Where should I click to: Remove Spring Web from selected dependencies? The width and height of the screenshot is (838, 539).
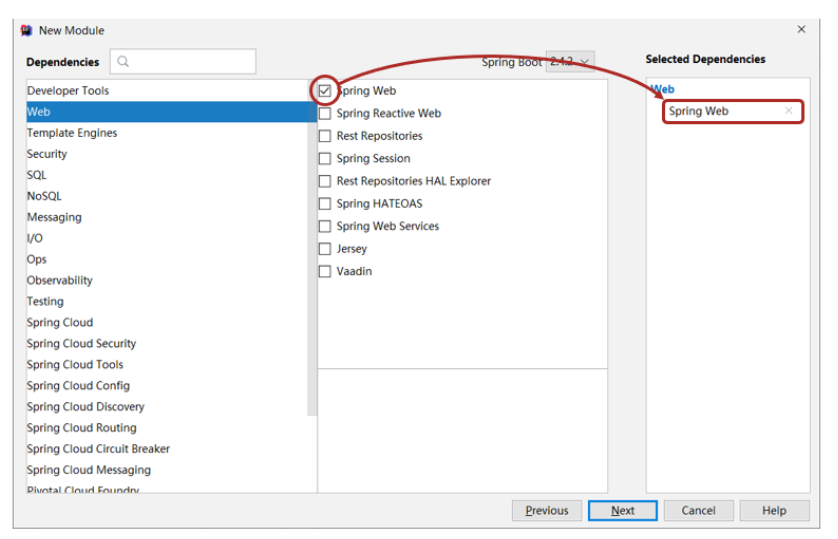coord(788,111)
